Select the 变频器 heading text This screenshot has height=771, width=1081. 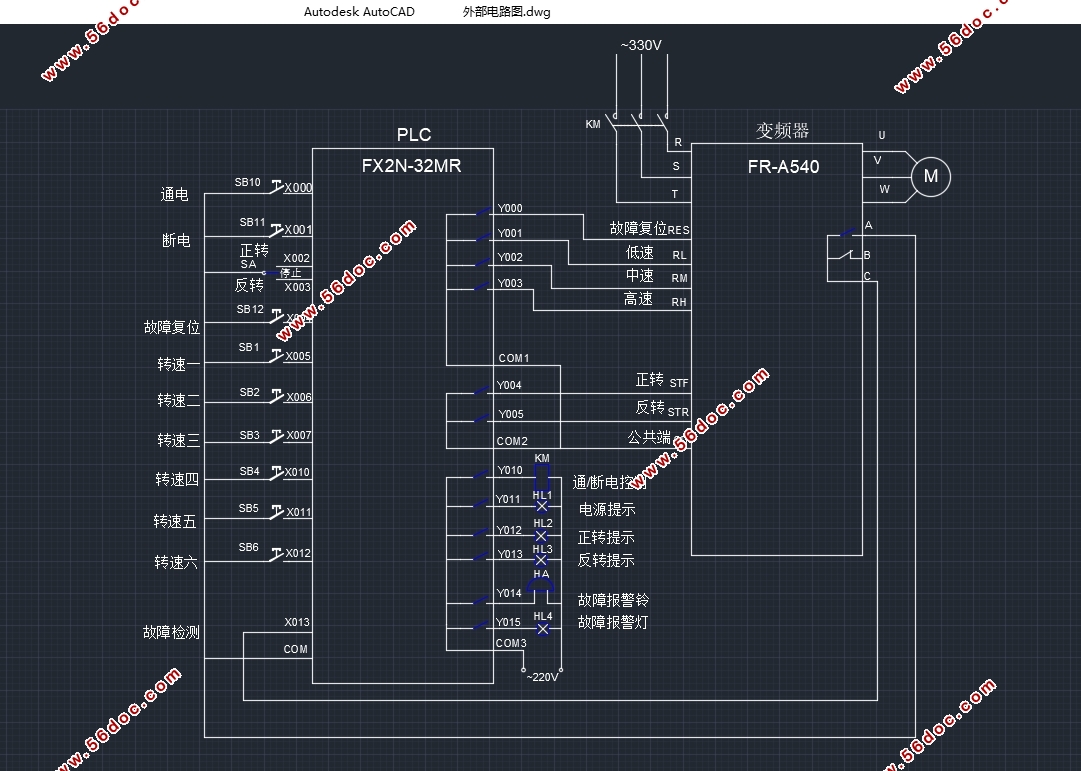[782, 130]
